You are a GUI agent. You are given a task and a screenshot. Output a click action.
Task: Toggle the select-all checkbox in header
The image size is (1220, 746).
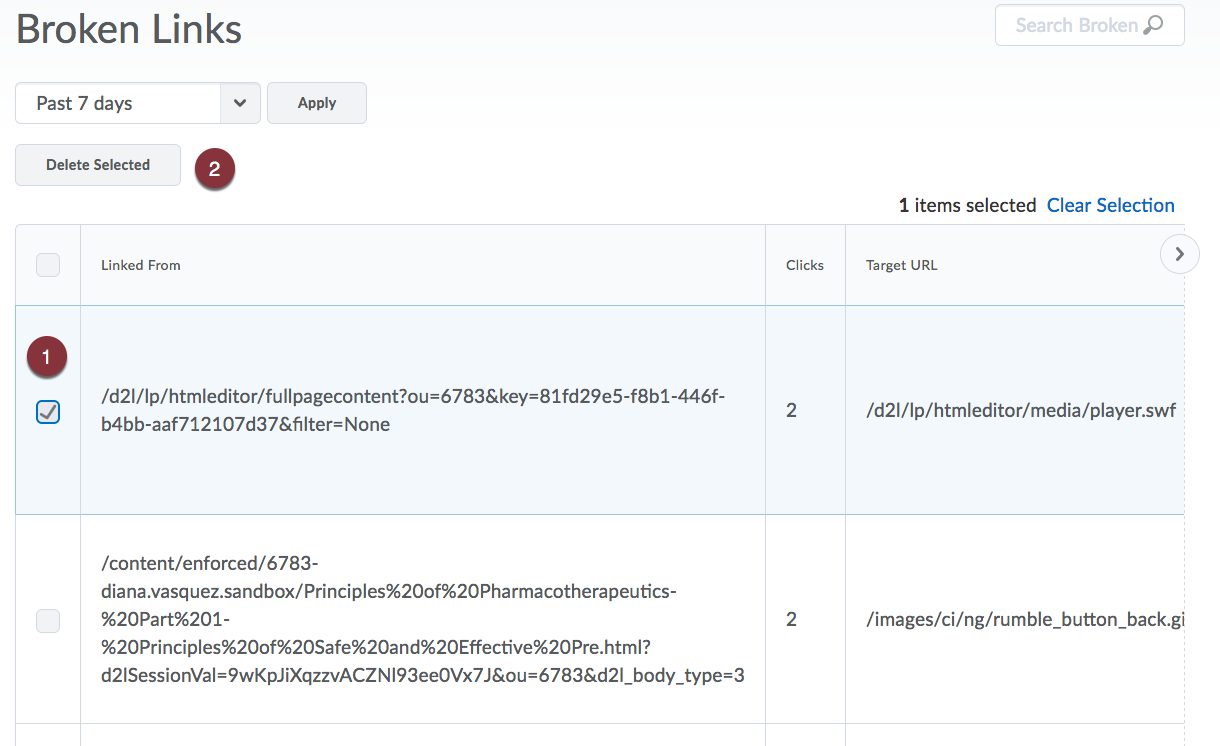[48, 265]
